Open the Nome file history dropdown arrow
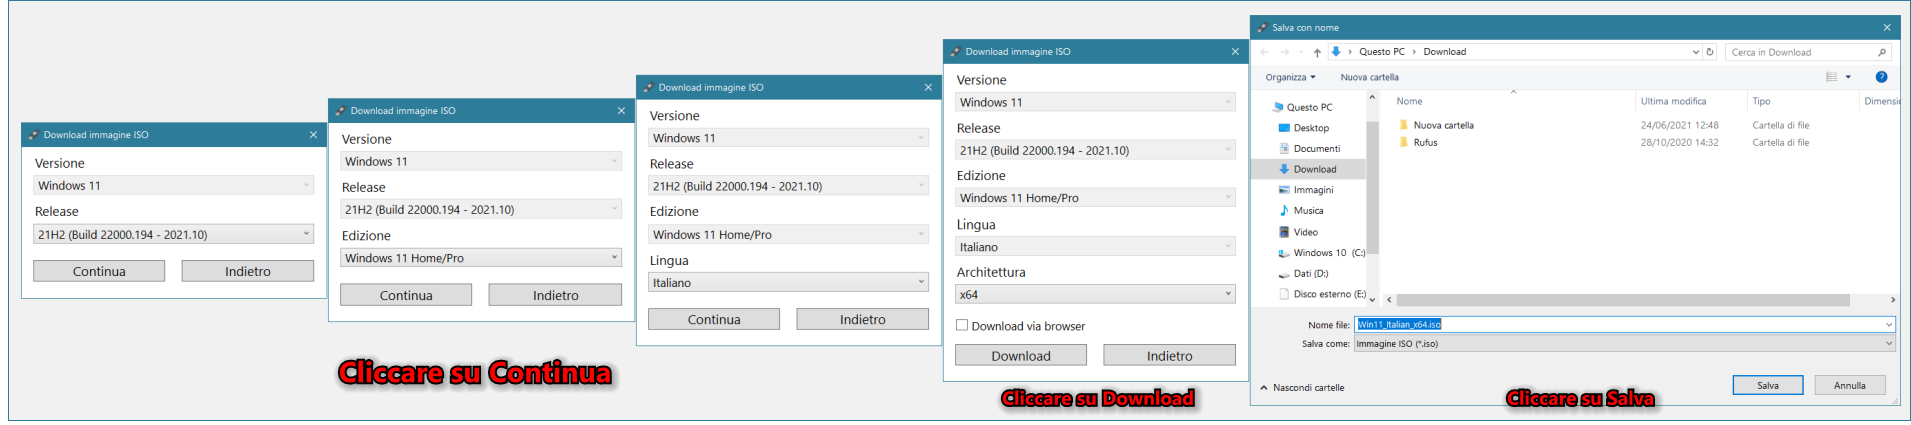This screenshot has height=425, width=1911. pyautogui.click(x=1889, y=324)
